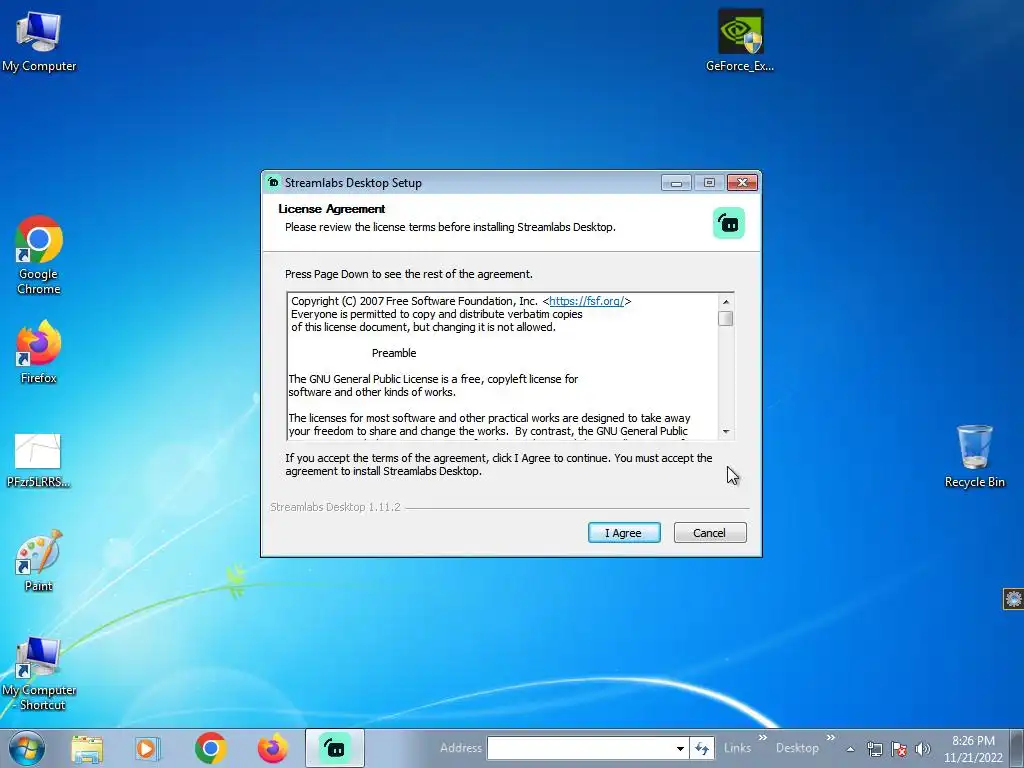Click 'Press Page Down to see the rest' text
Viewport: 1024px width, 768px height.
pyautogui.click(x=409, y=274)
